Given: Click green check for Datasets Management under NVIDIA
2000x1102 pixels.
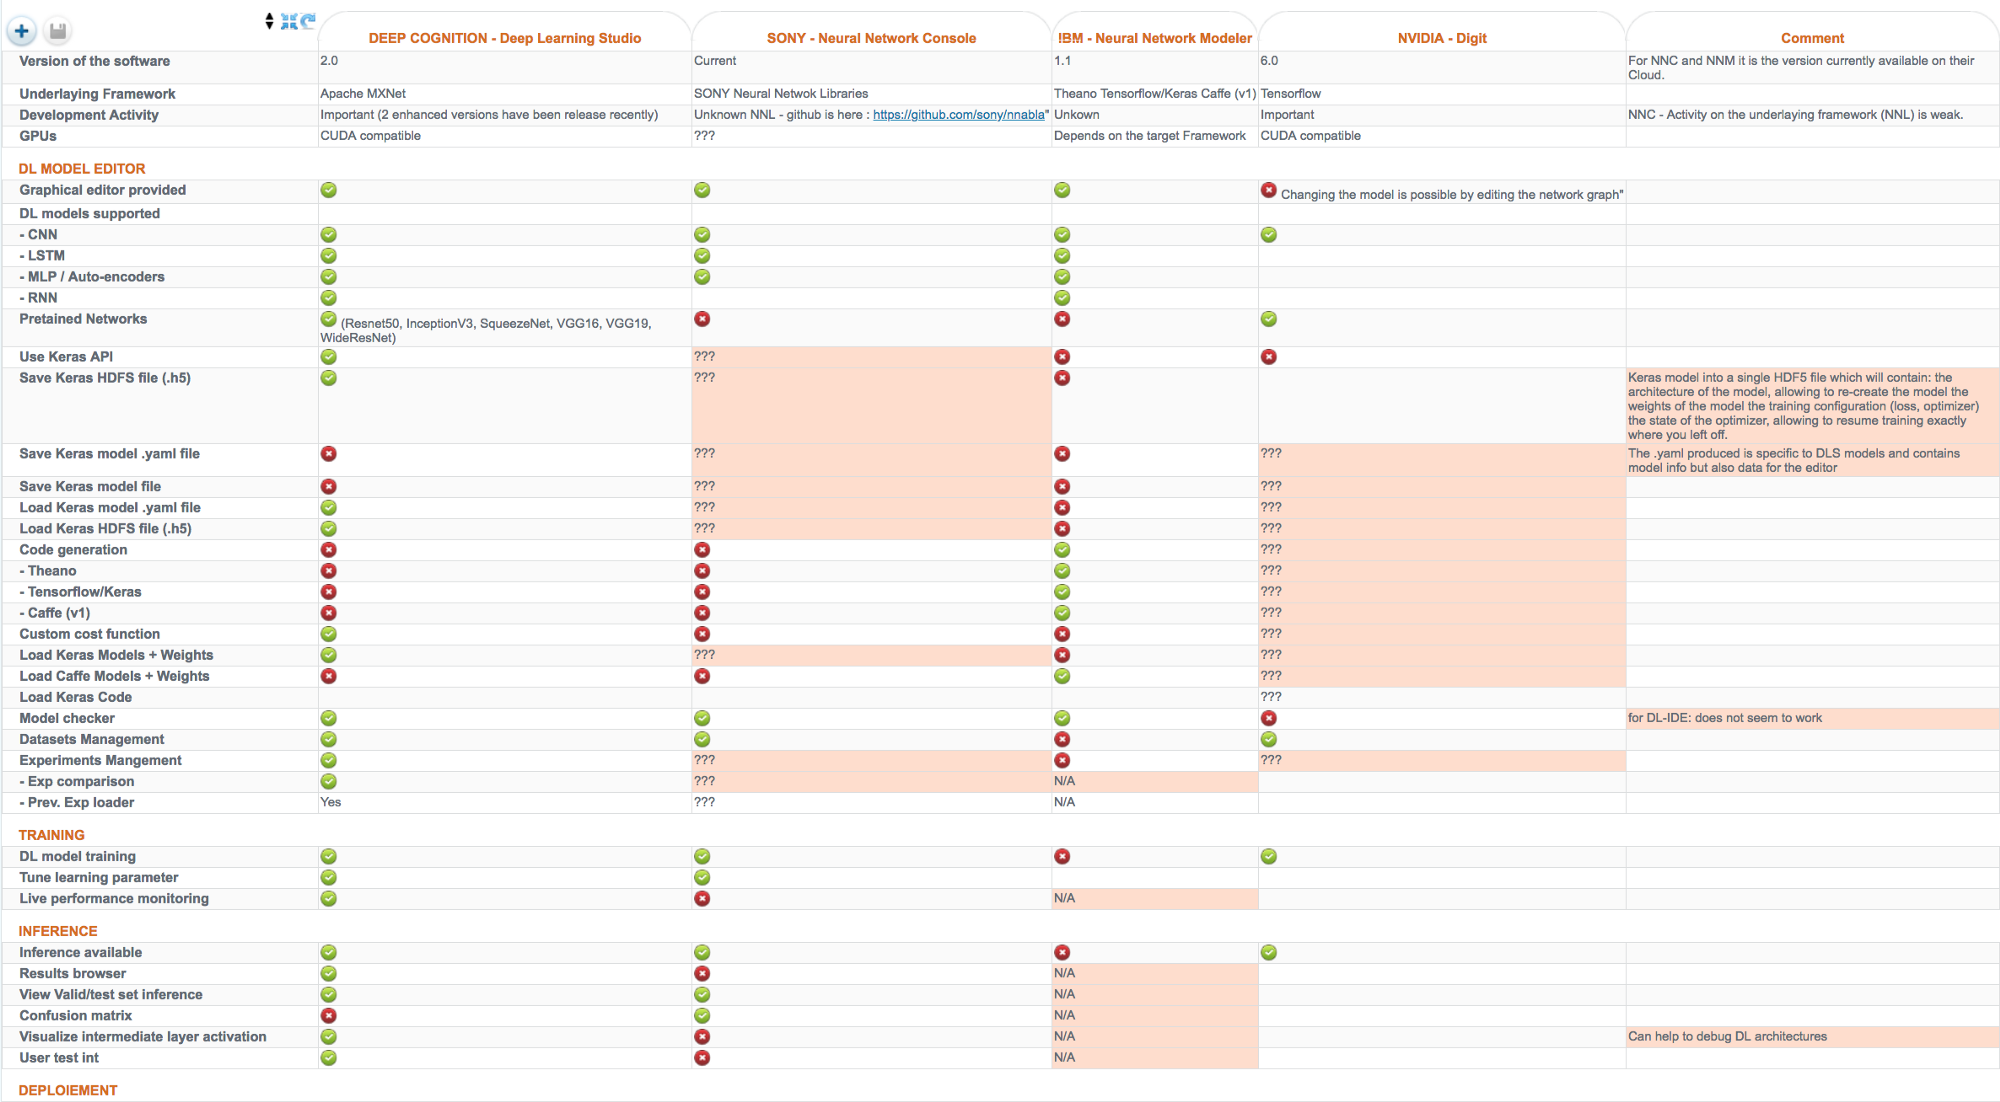Looking at the screenshot, I should (1269, 739).
